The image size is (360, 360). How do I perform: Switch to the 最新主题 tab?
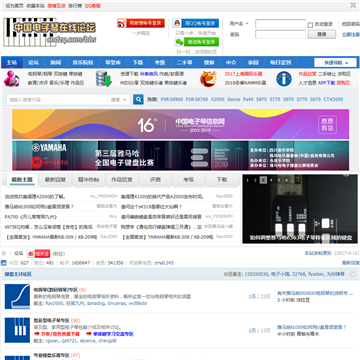point(22,180)
